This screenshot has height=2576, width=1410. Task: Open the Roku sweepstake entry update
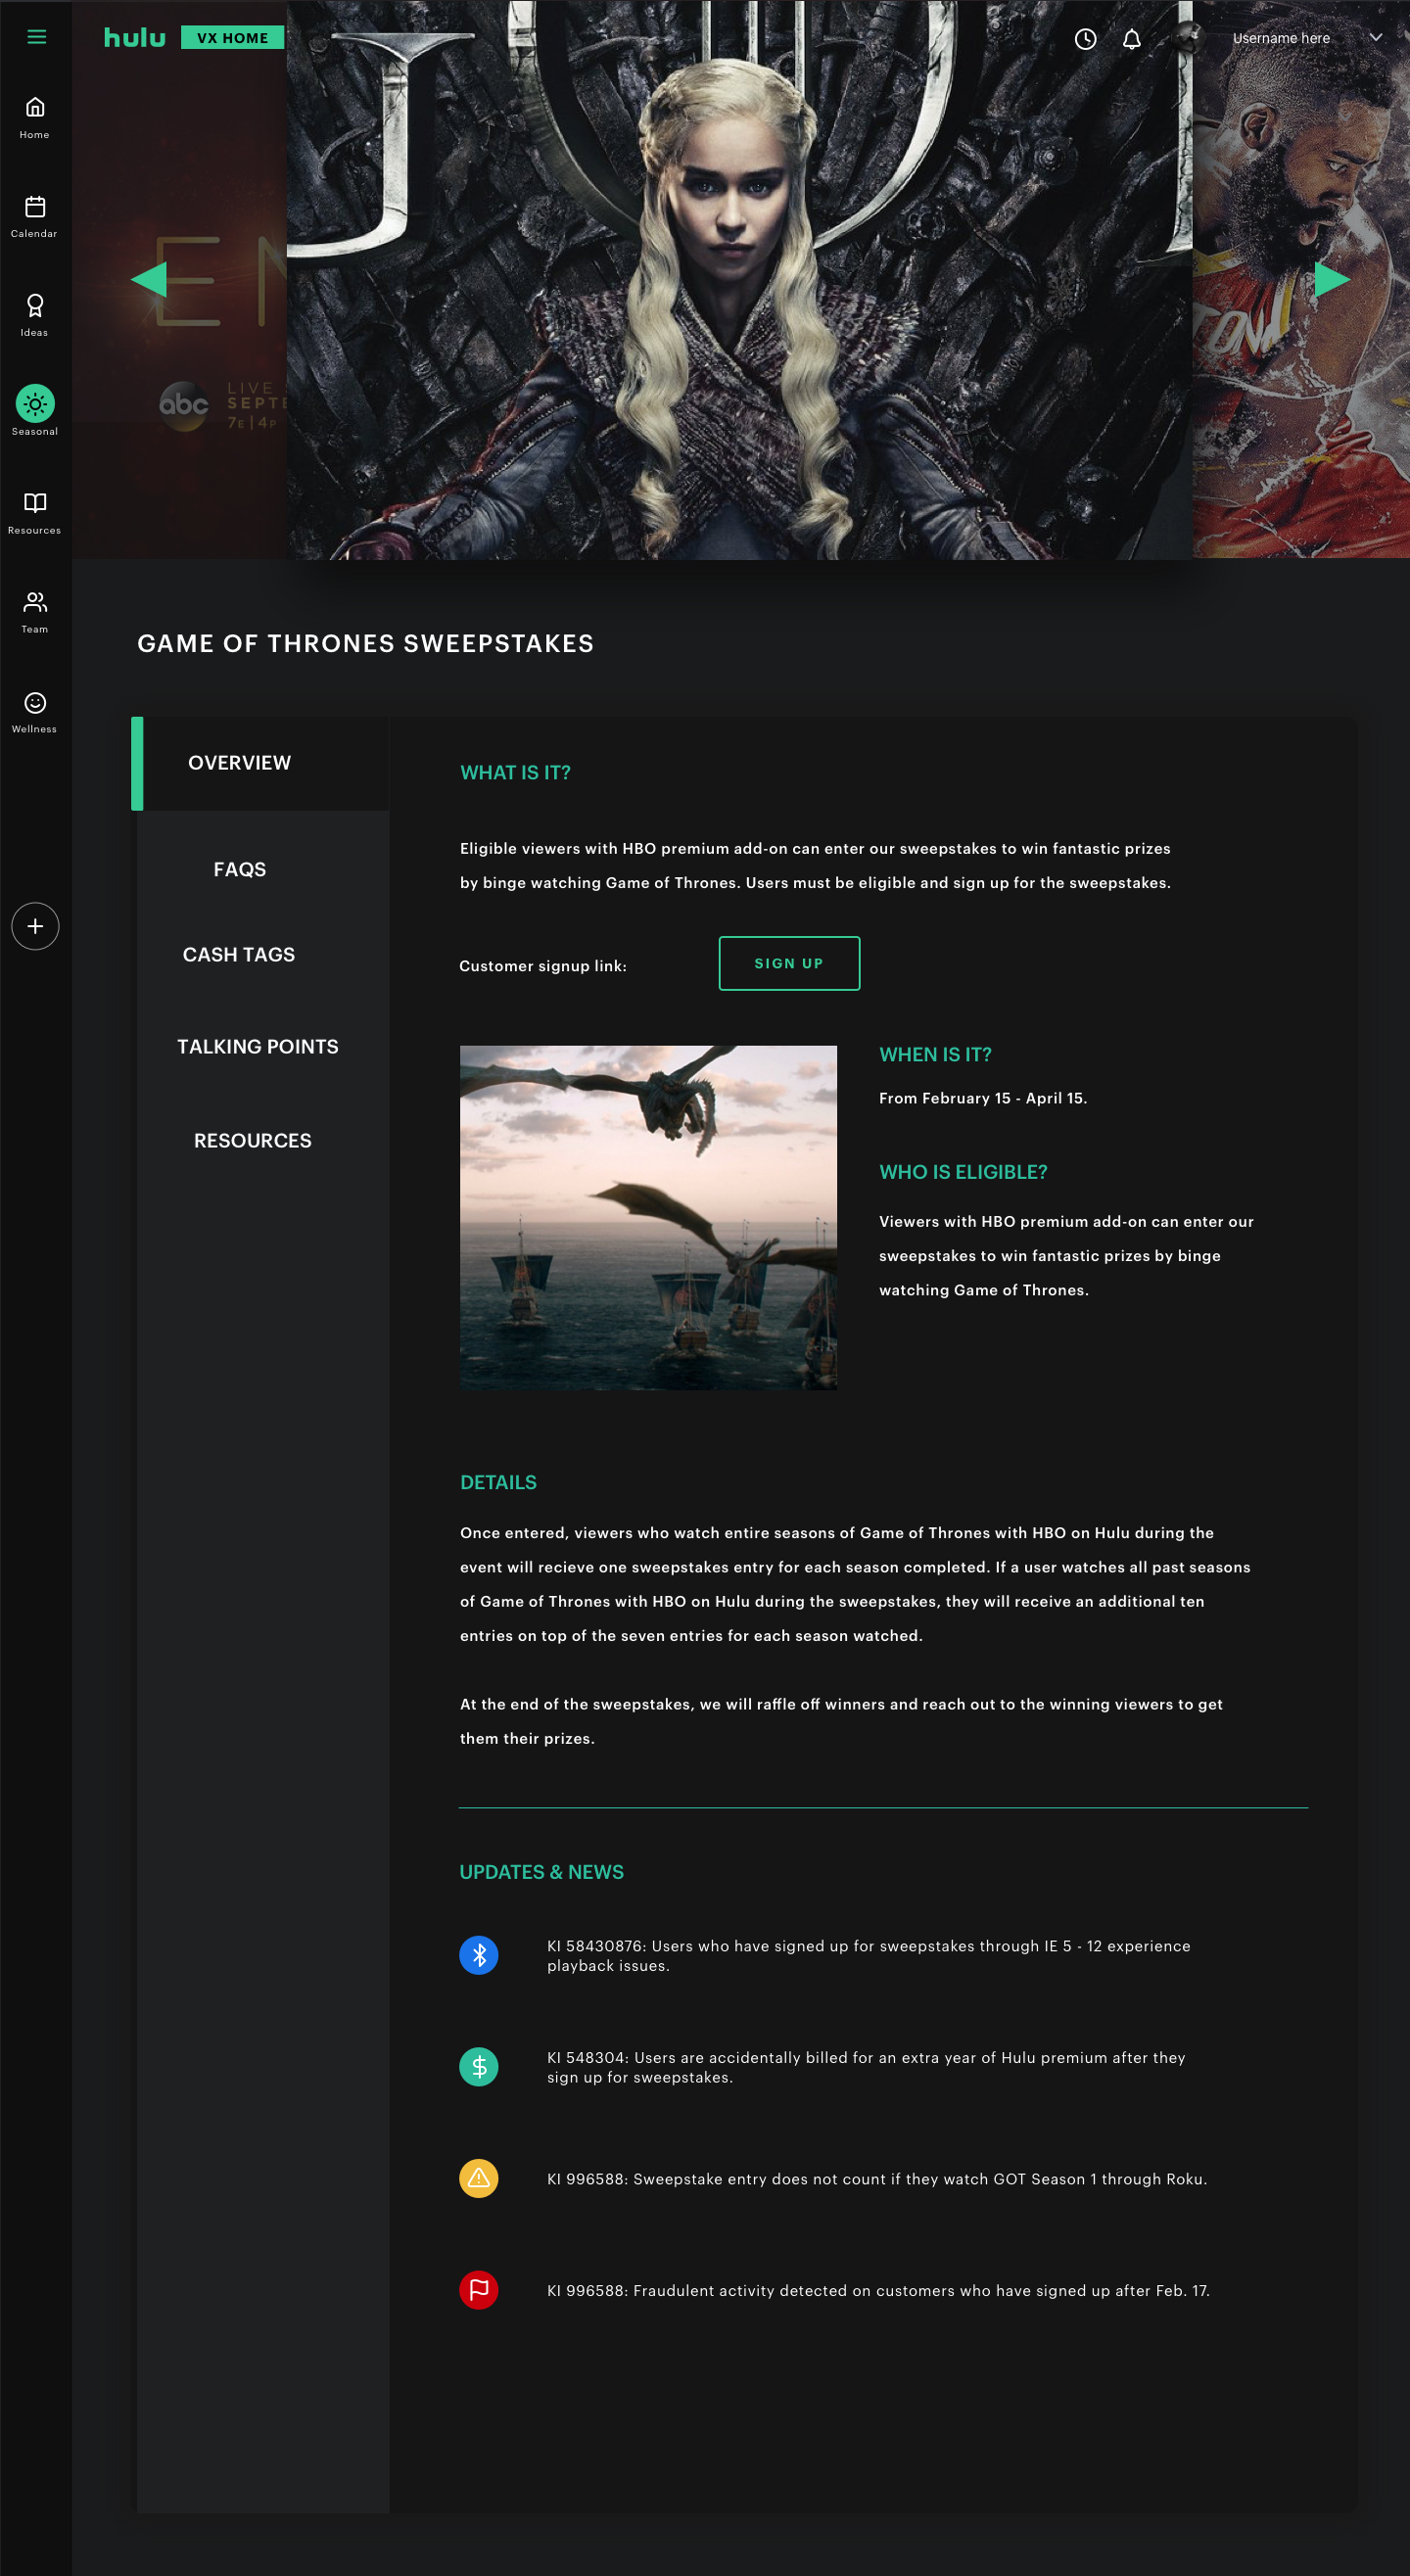pos(877,2179)
